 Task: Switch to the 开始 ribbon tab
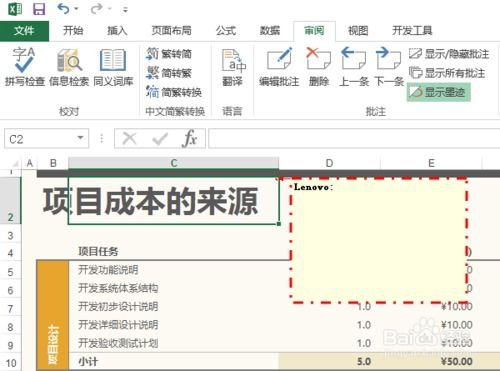(73, 31)
